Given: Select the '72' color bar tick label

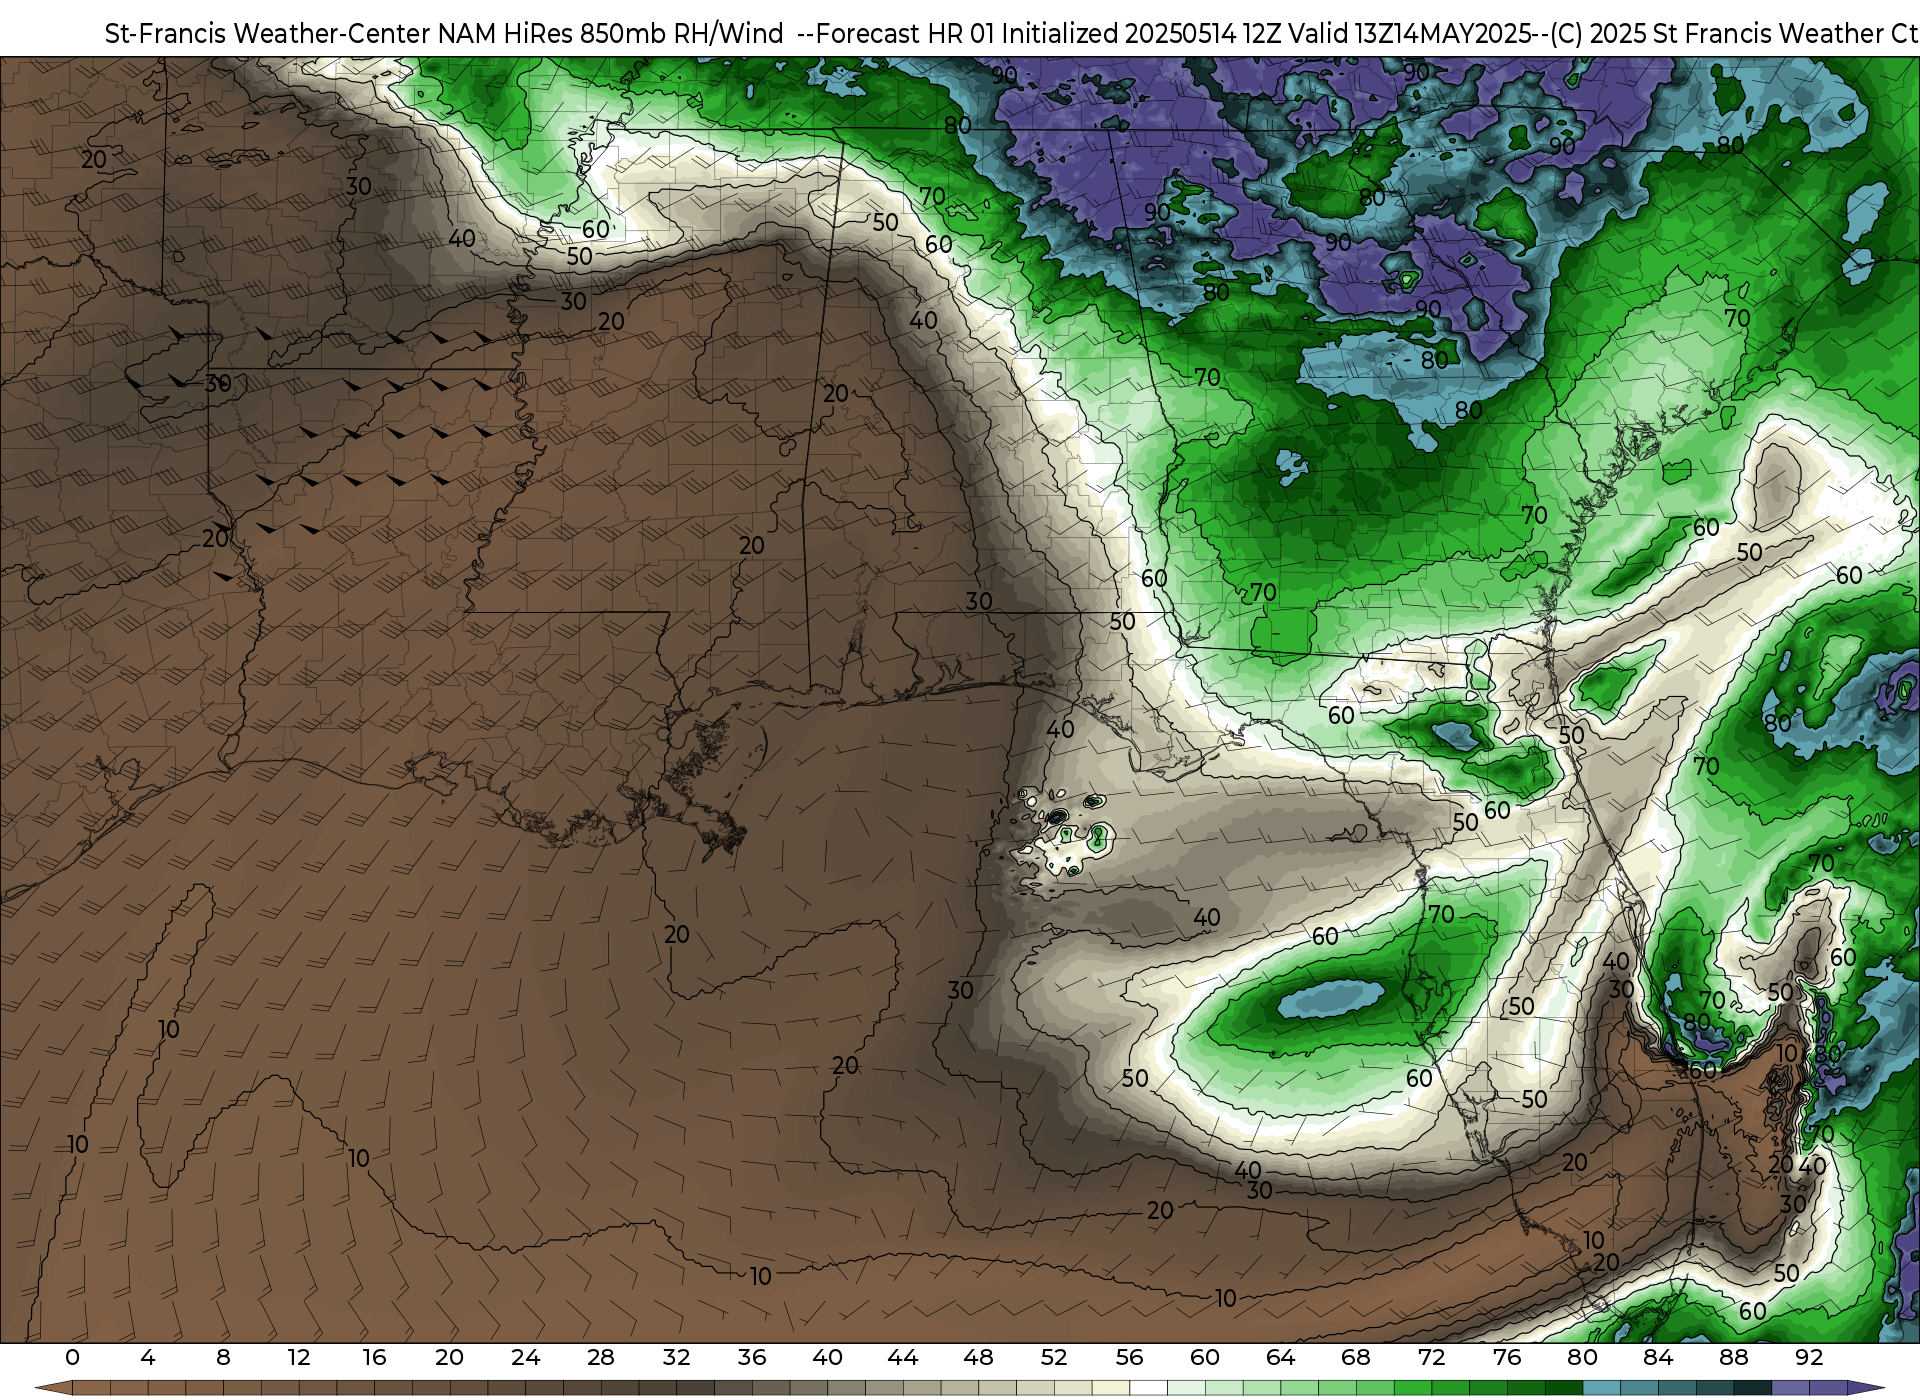Looking at the screenshot, I should coord(1431,1357).
